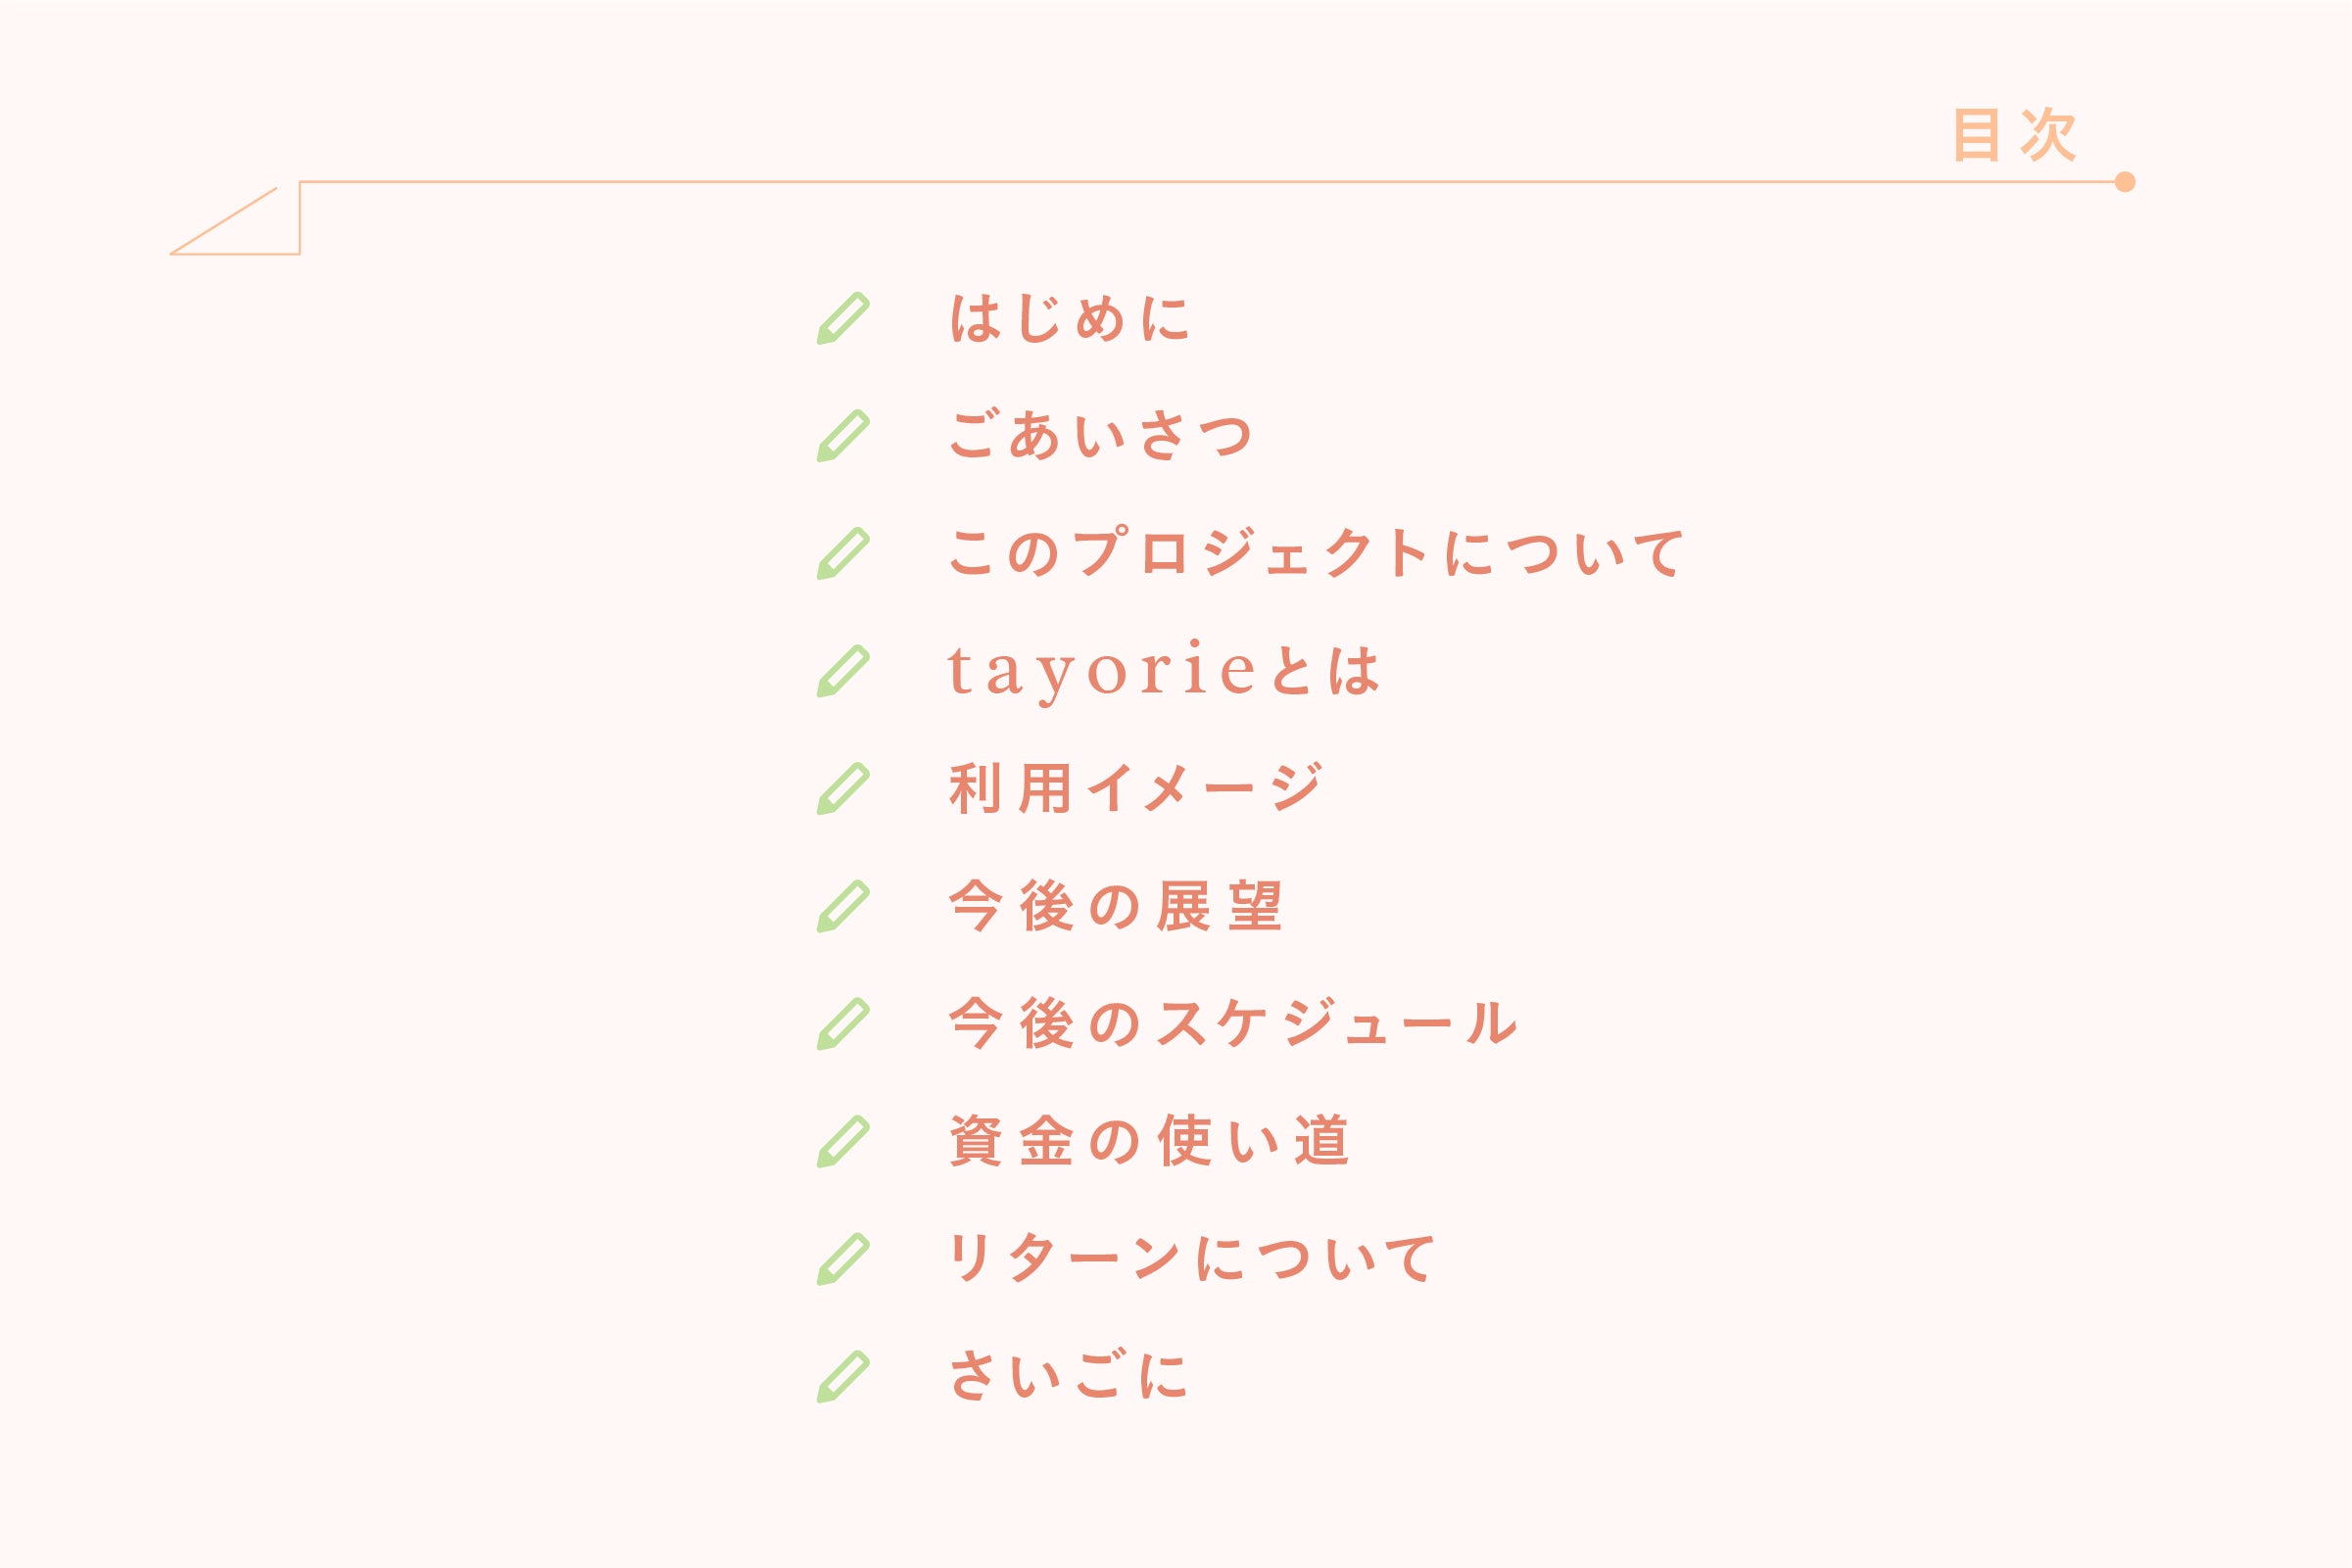The height and width of the screenshot is (1568, 2352).
Task: Click the pencil icon beside 今後の展望
Action: click(843, 906)
